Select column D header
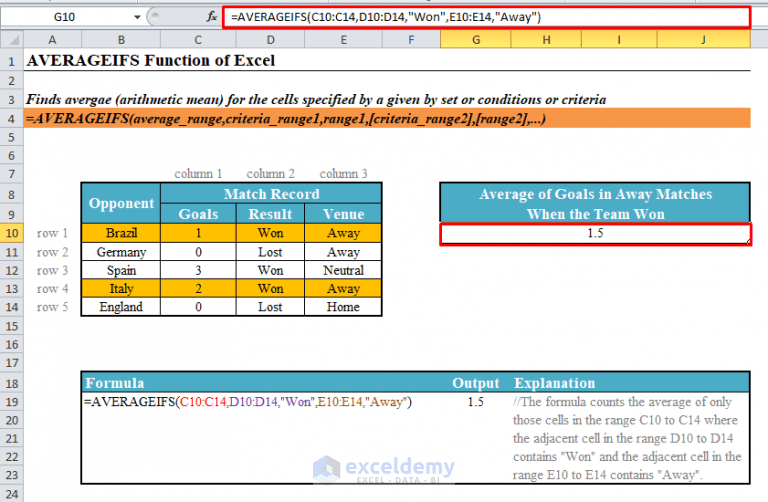Screen dimensions: 768x502 click(x=270, y=40)
